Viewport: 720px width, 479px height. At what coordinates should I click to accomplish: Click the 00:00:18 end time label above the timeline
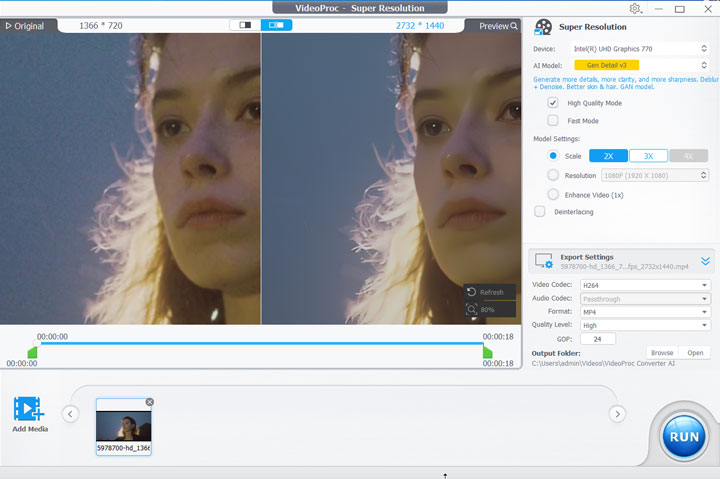point(498,337)
